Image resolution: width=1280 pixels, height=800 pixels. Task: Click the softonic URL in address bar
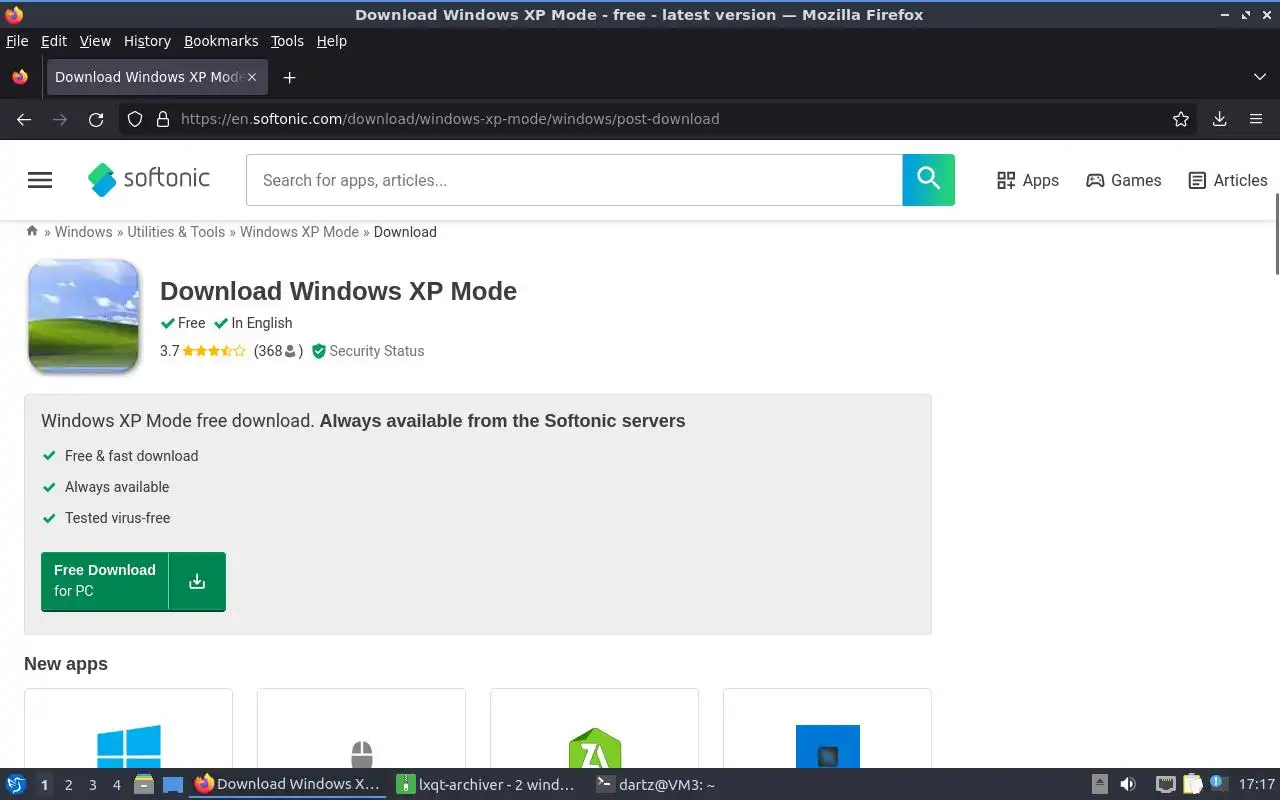coord(450,119)
